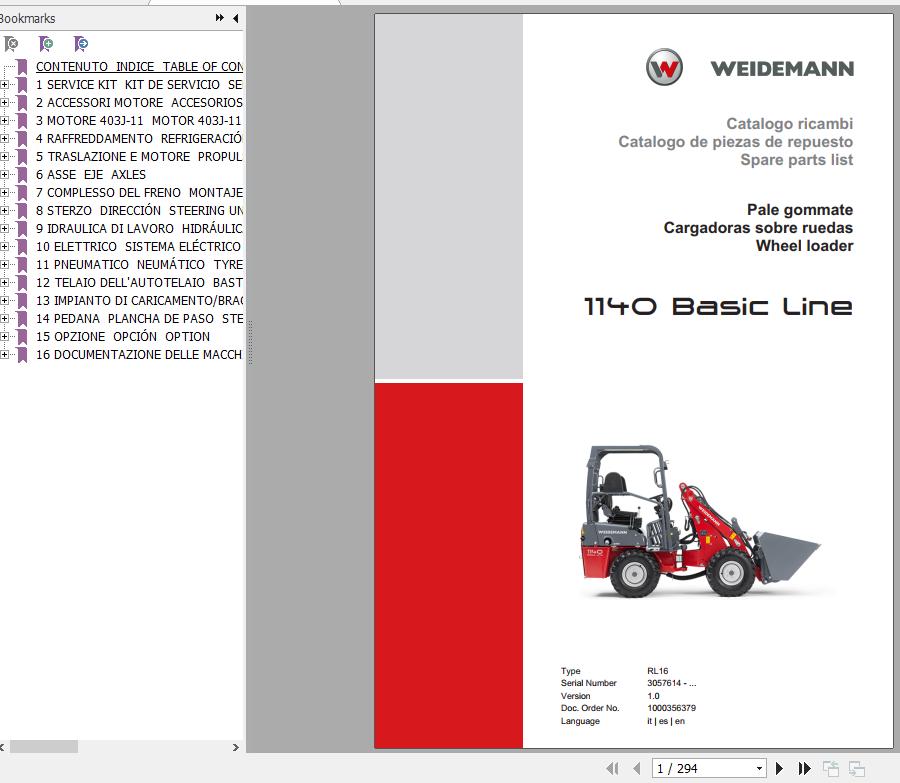Expand the 5 TRASLAZIONE E MOTORE bookmark
The image size is (900, 783).
click(x=5, y=156)
